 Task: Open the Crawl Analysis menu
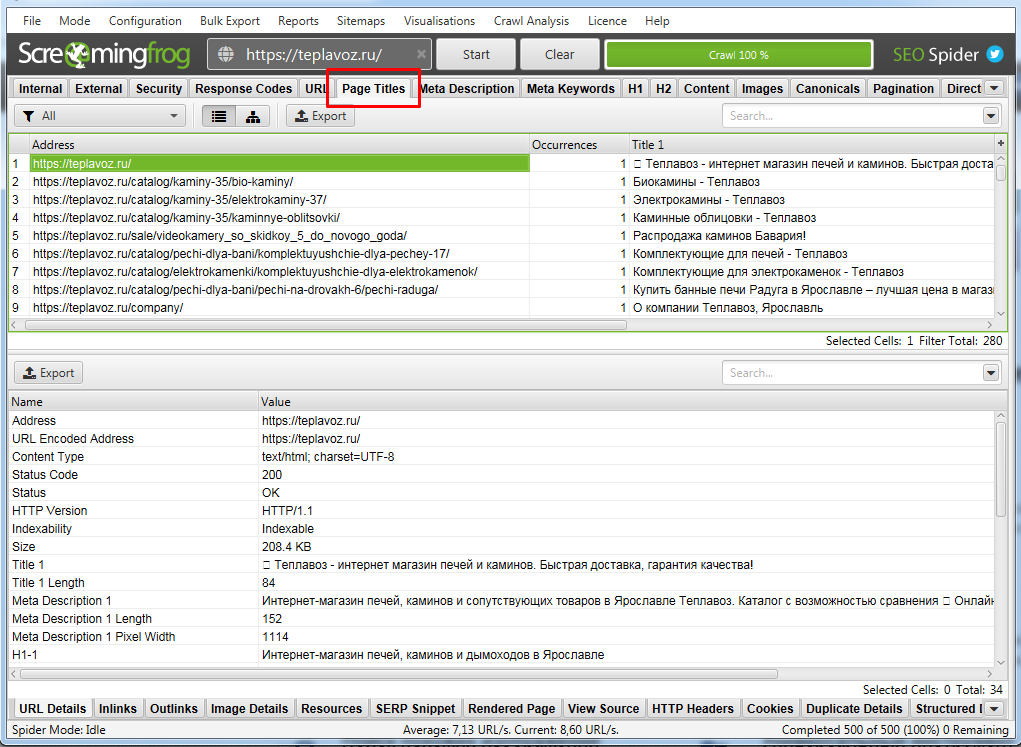coord(531,20)
